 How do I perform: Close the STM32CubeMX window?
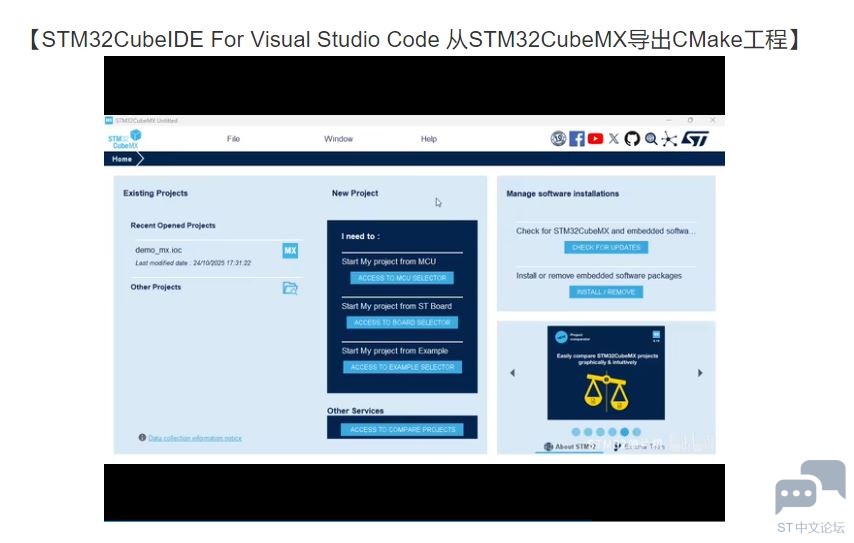pos(712,120)
